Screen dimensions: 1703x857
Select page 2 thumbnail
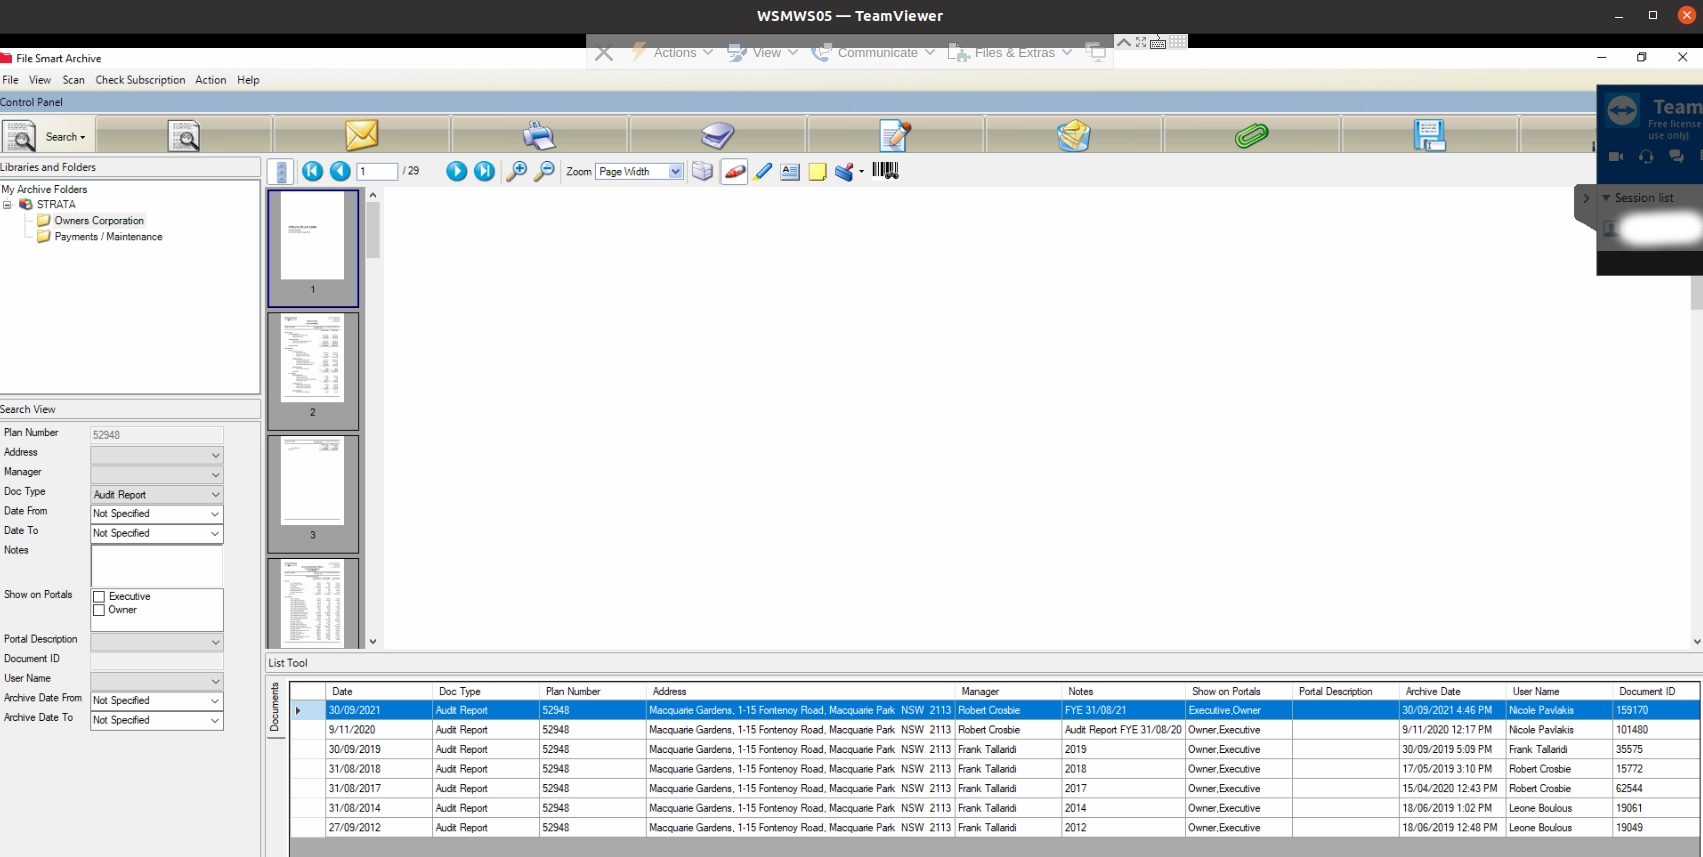(x=312, y=360)
